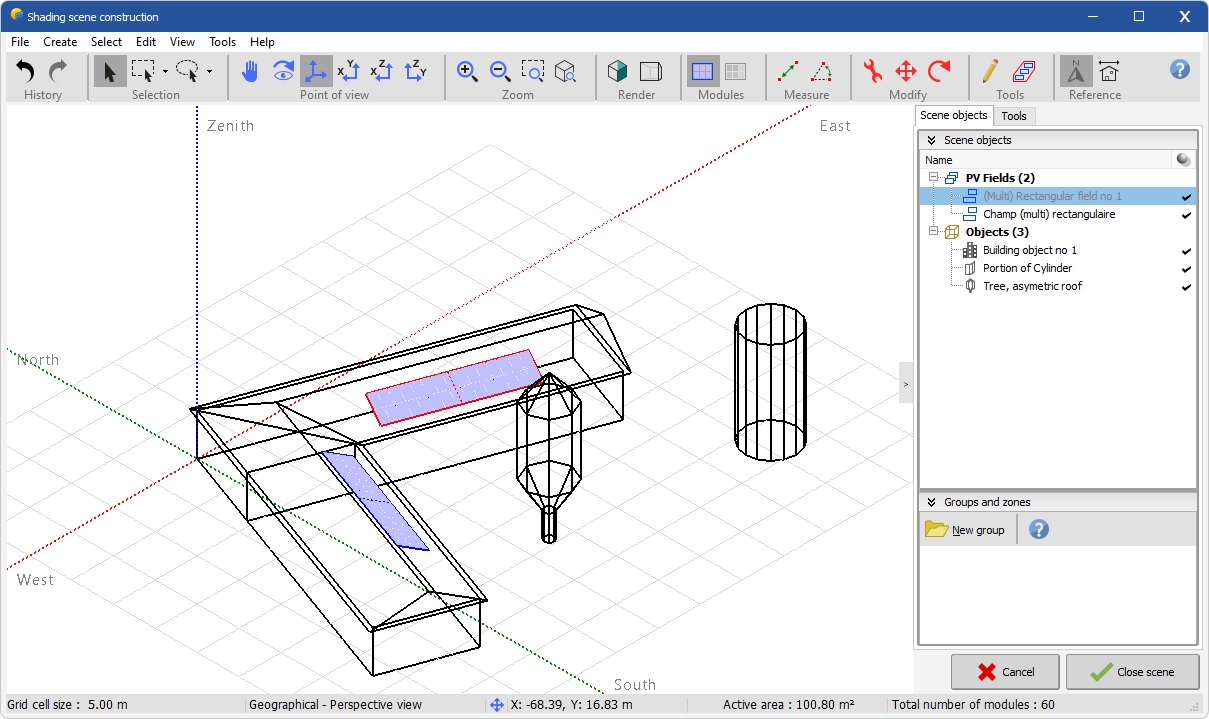Click the Name column header
The width and height of the screenshot is (1209, 719).
[x=1045, y=160]
